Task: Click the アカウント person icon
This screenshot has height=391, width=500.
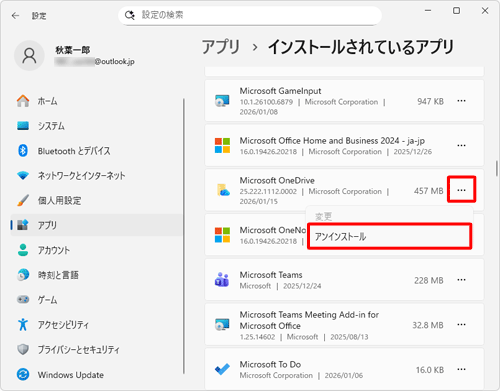Action: click(x=23, y=250)
